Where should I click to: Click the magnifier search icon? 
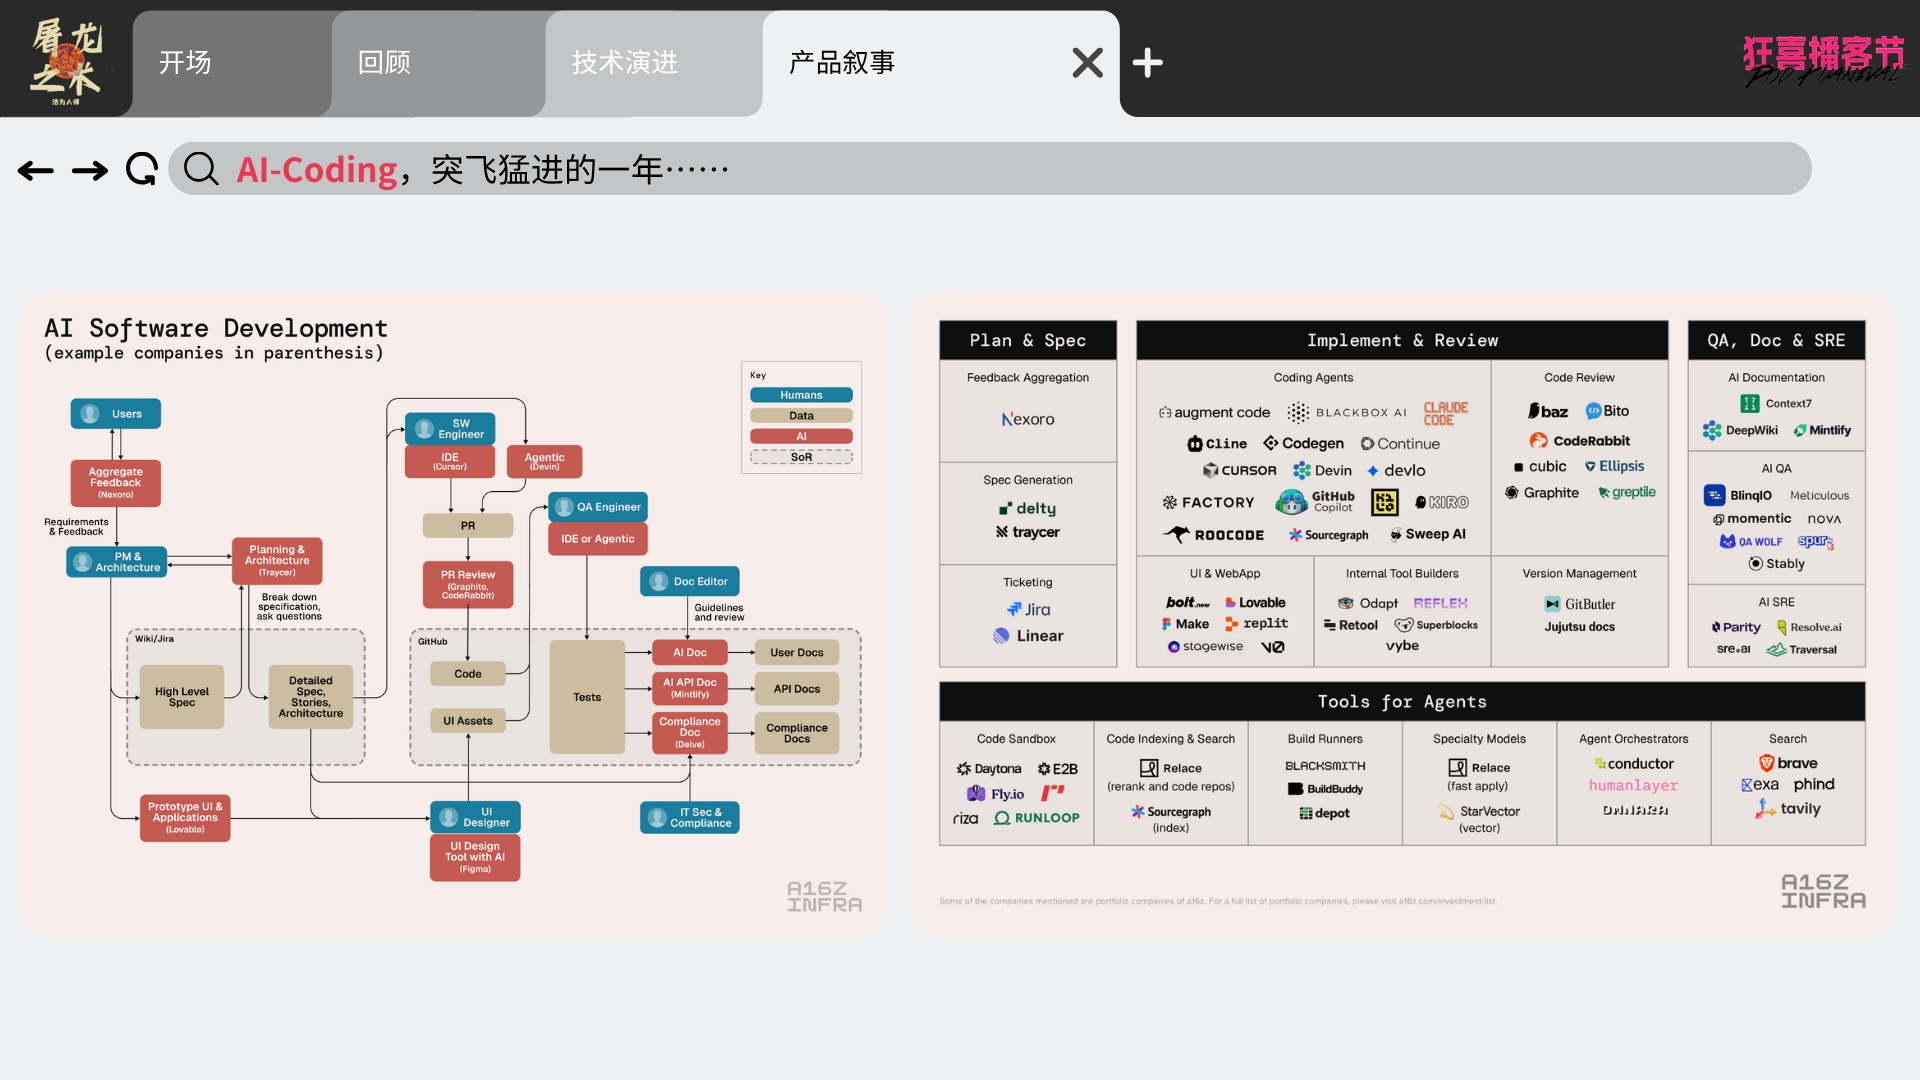click(201, 170)
